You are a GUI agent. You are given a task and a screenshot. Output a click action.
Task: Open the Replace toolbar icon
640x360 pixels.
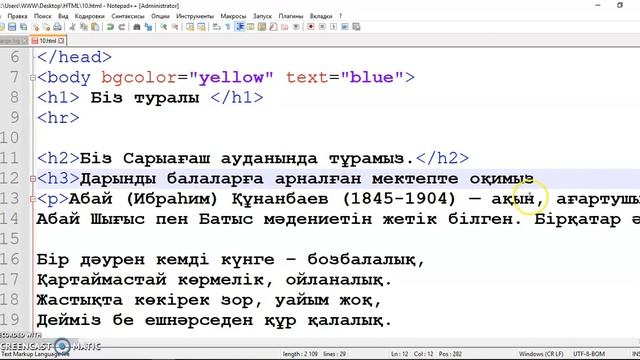(148, 27)
